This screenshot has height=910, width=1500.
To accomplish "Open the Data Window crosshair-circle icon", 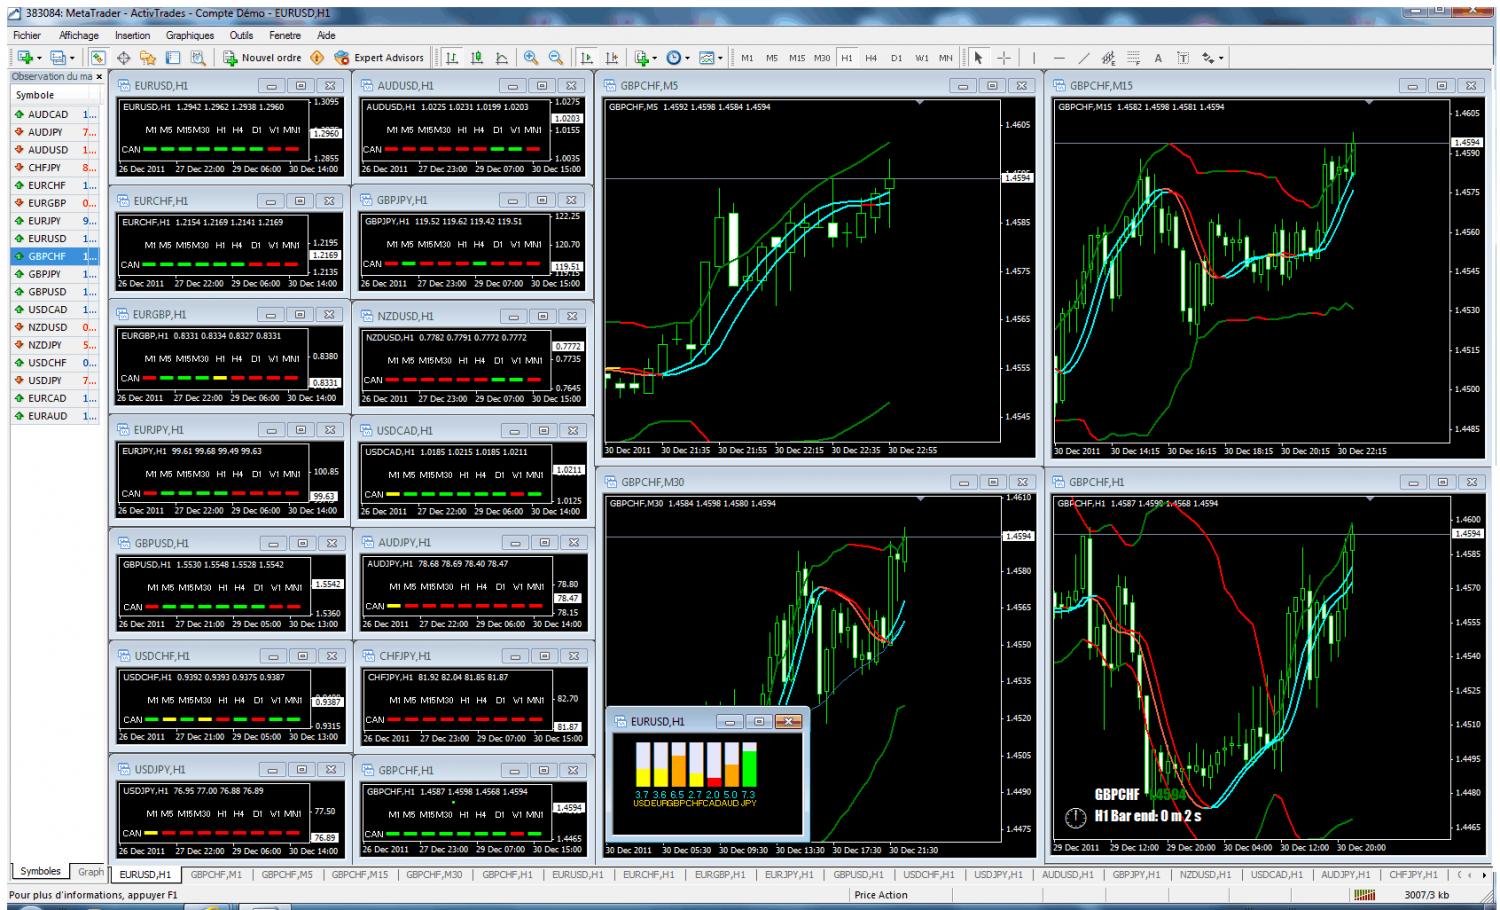I will (x=123, y=57).
